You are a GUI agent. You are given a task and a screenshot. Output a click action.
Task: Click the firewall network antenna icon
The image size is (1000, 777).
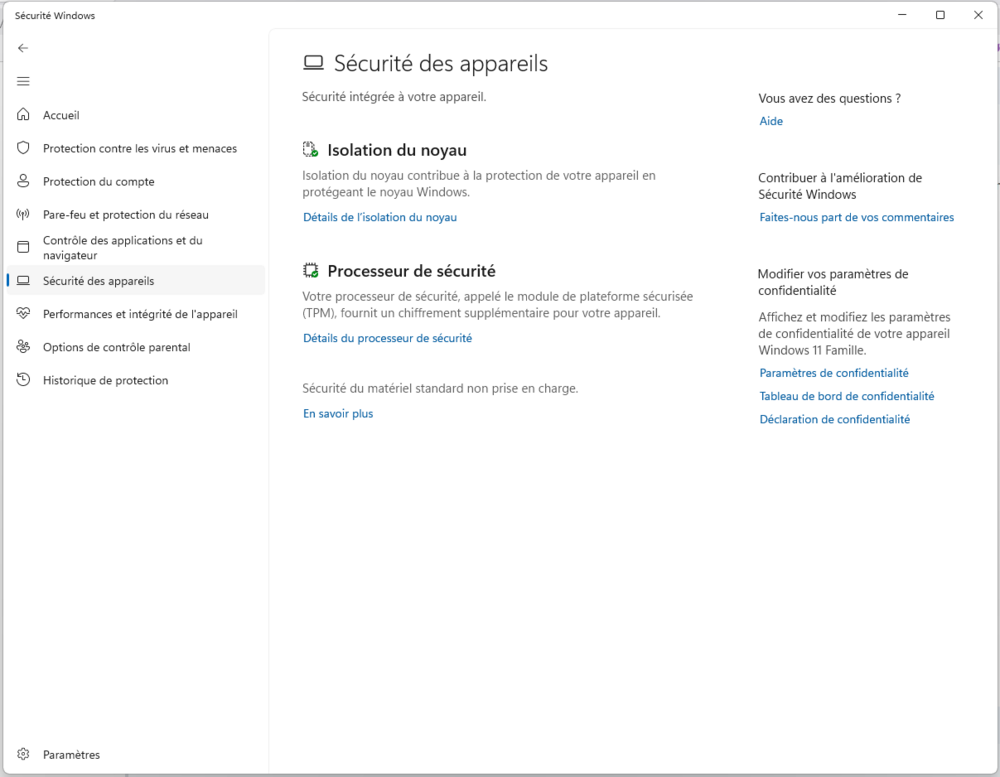[x=23, y=214]
